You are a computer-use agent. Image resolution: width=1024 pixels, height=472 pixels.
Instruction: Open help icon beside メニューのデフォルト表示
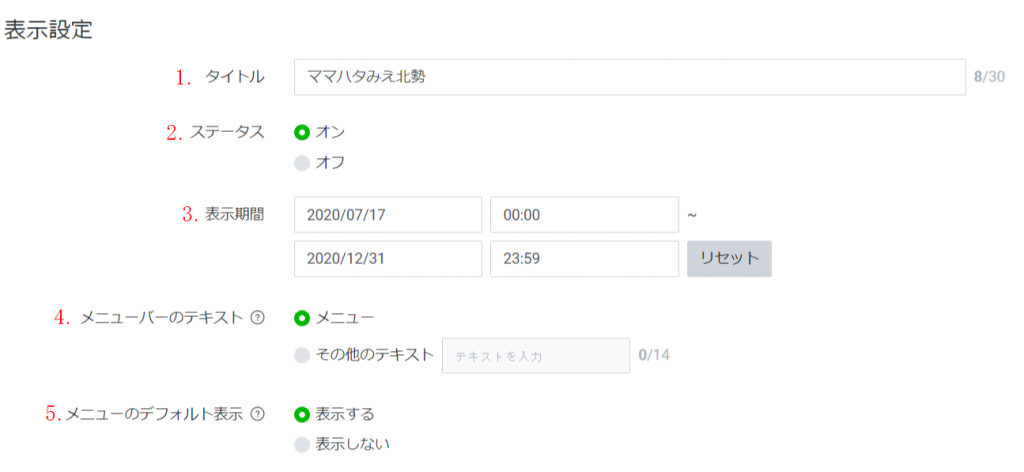point(258,414)
